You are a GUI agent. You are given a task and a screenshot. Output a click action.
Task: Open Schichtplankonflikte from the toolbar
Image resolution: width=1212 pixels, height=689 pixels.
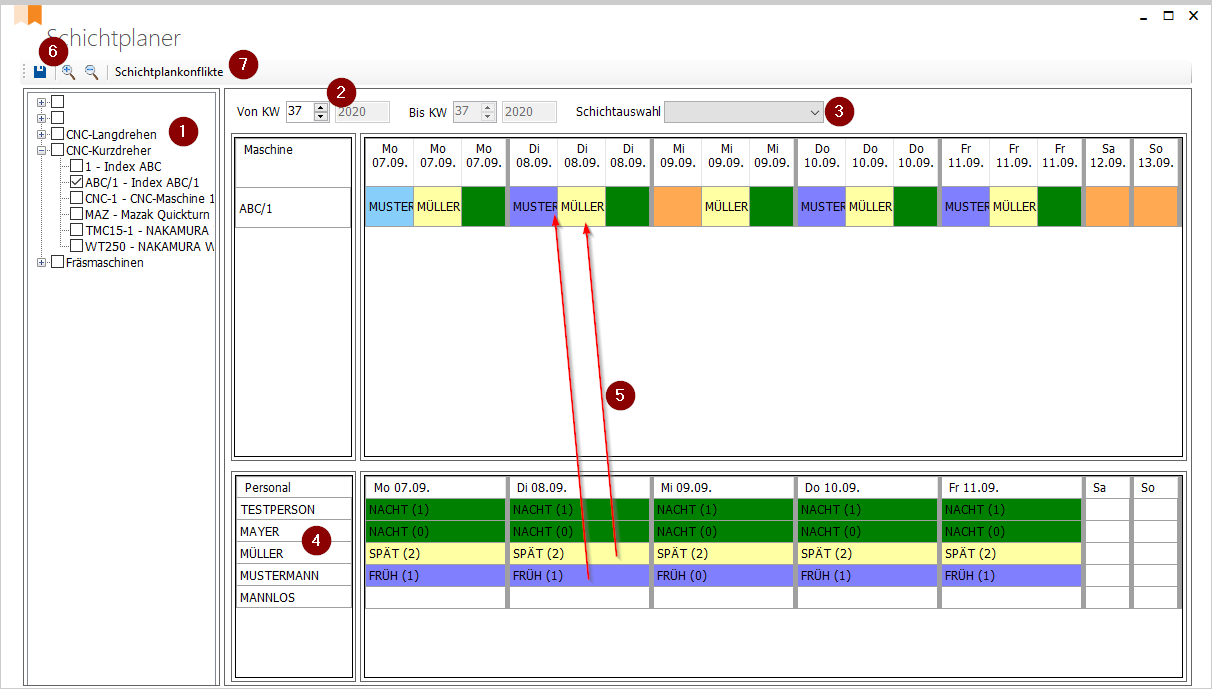(168, 72)
